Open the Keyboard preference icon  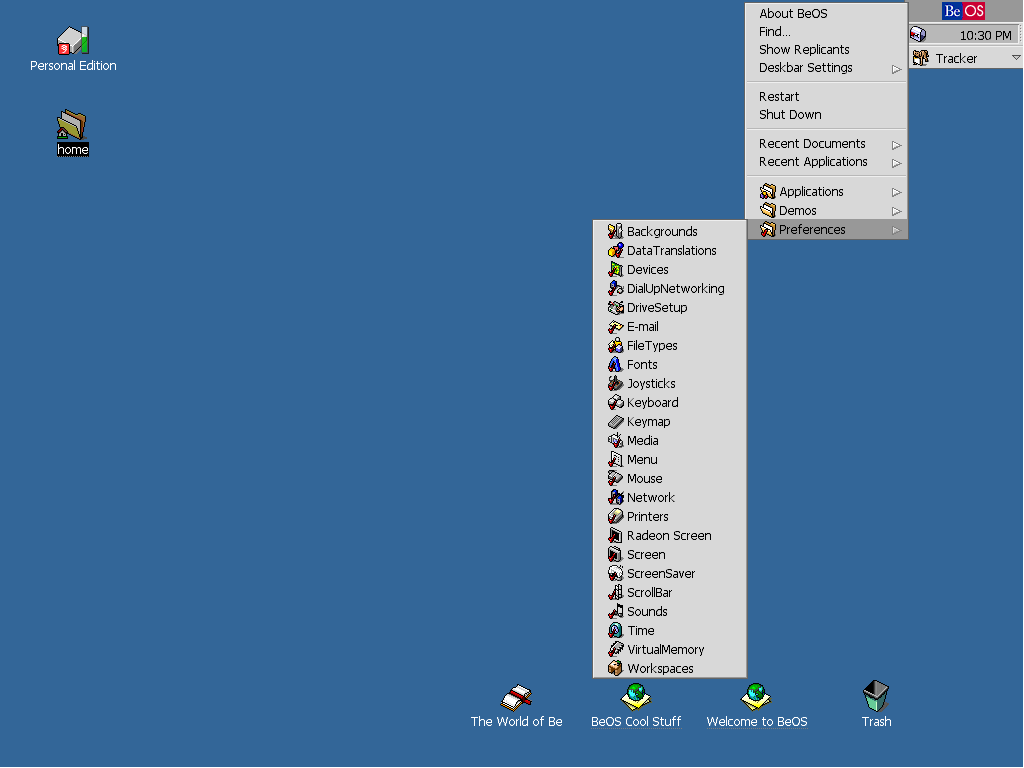615,402
